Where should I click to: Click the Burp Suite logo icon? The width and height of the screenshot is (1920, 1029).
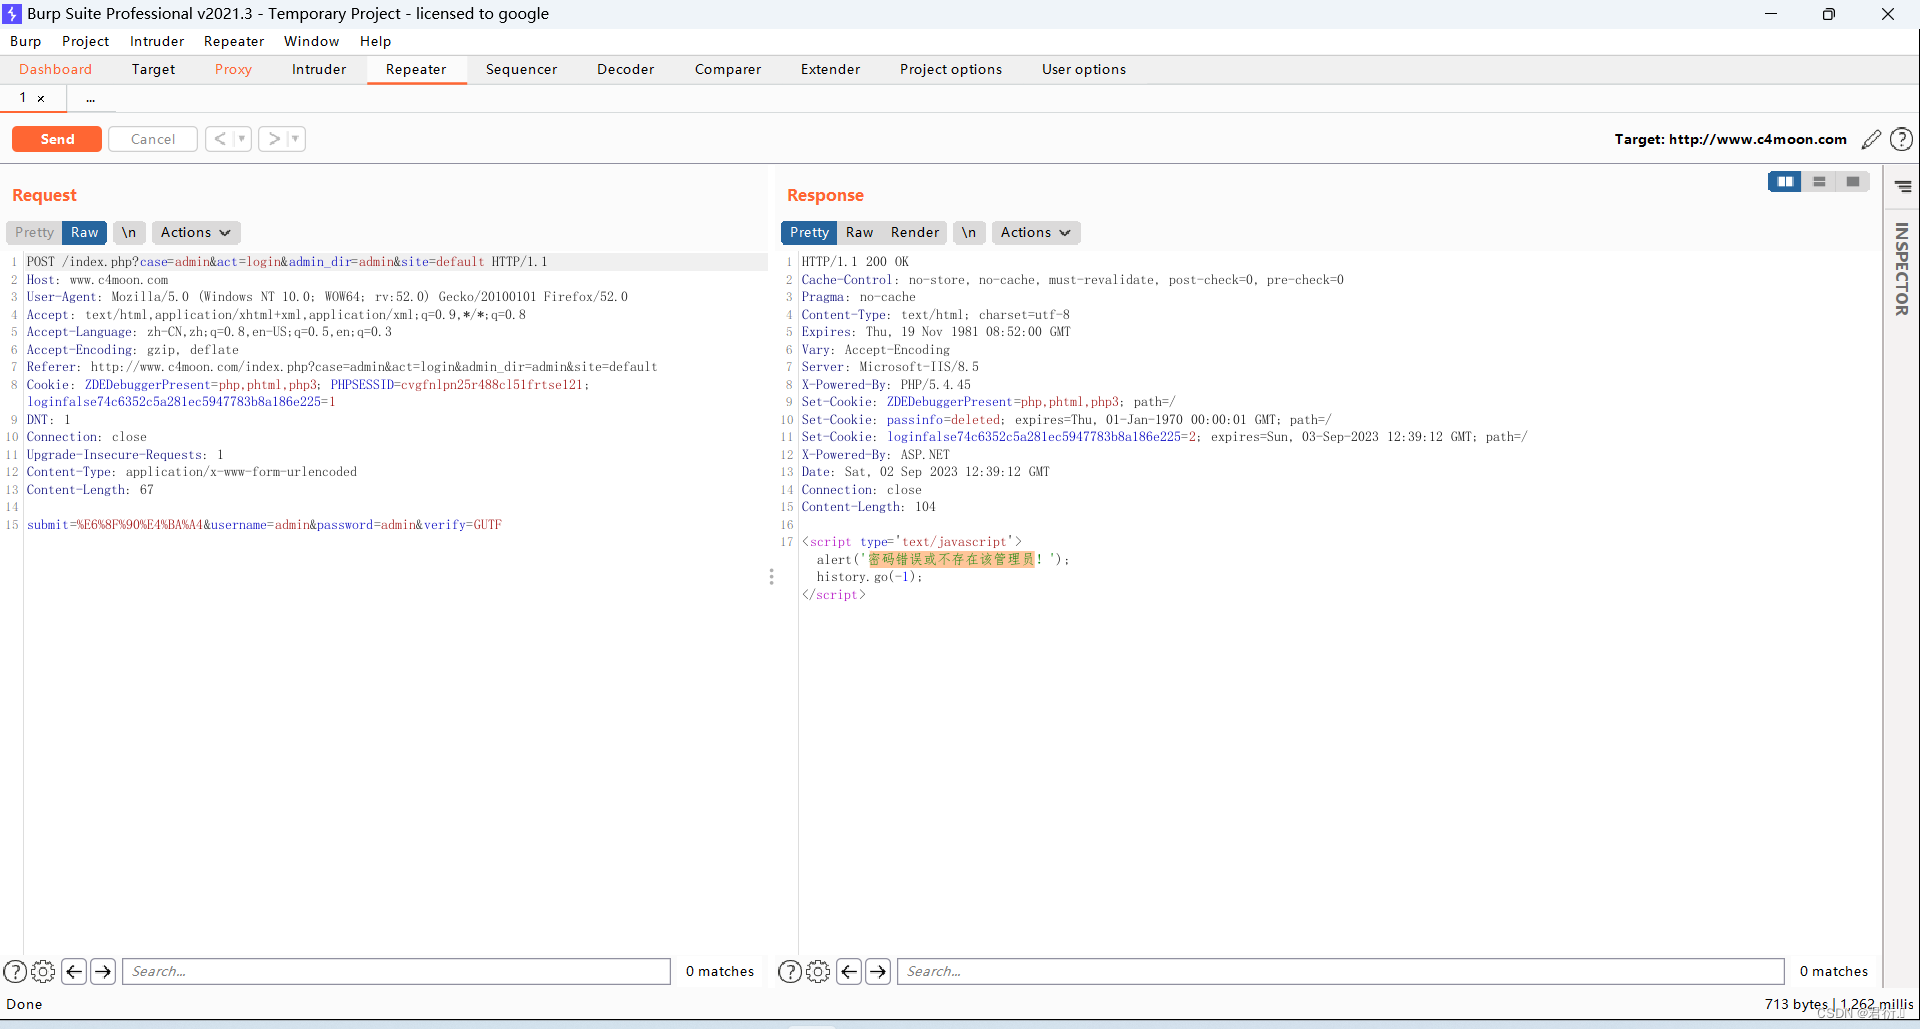tap(12, 14)
